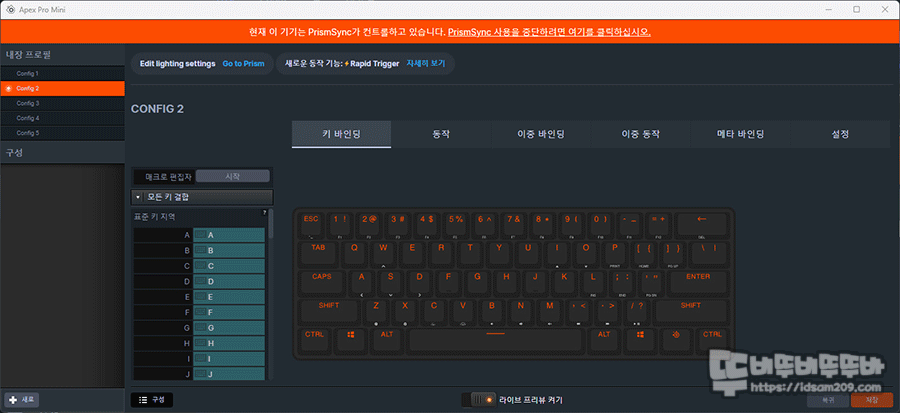
Task: Select the left SHIFT key
Action: pyautogui.click(x=329, y=310)
